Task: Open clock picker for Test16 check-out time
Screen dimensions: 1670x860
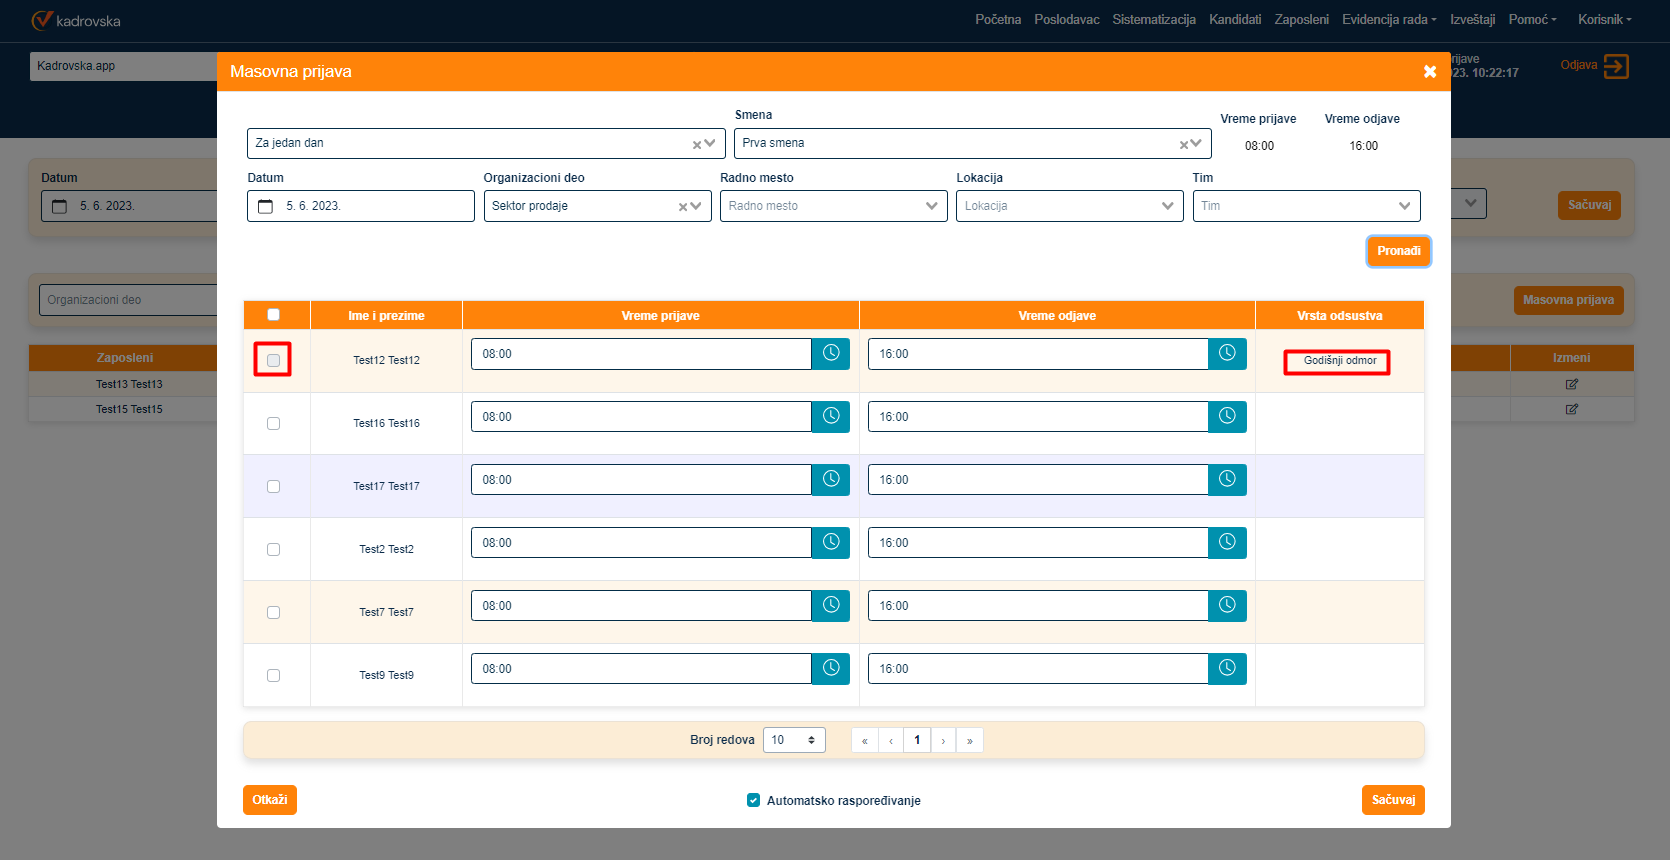Action: point(1227,417)
